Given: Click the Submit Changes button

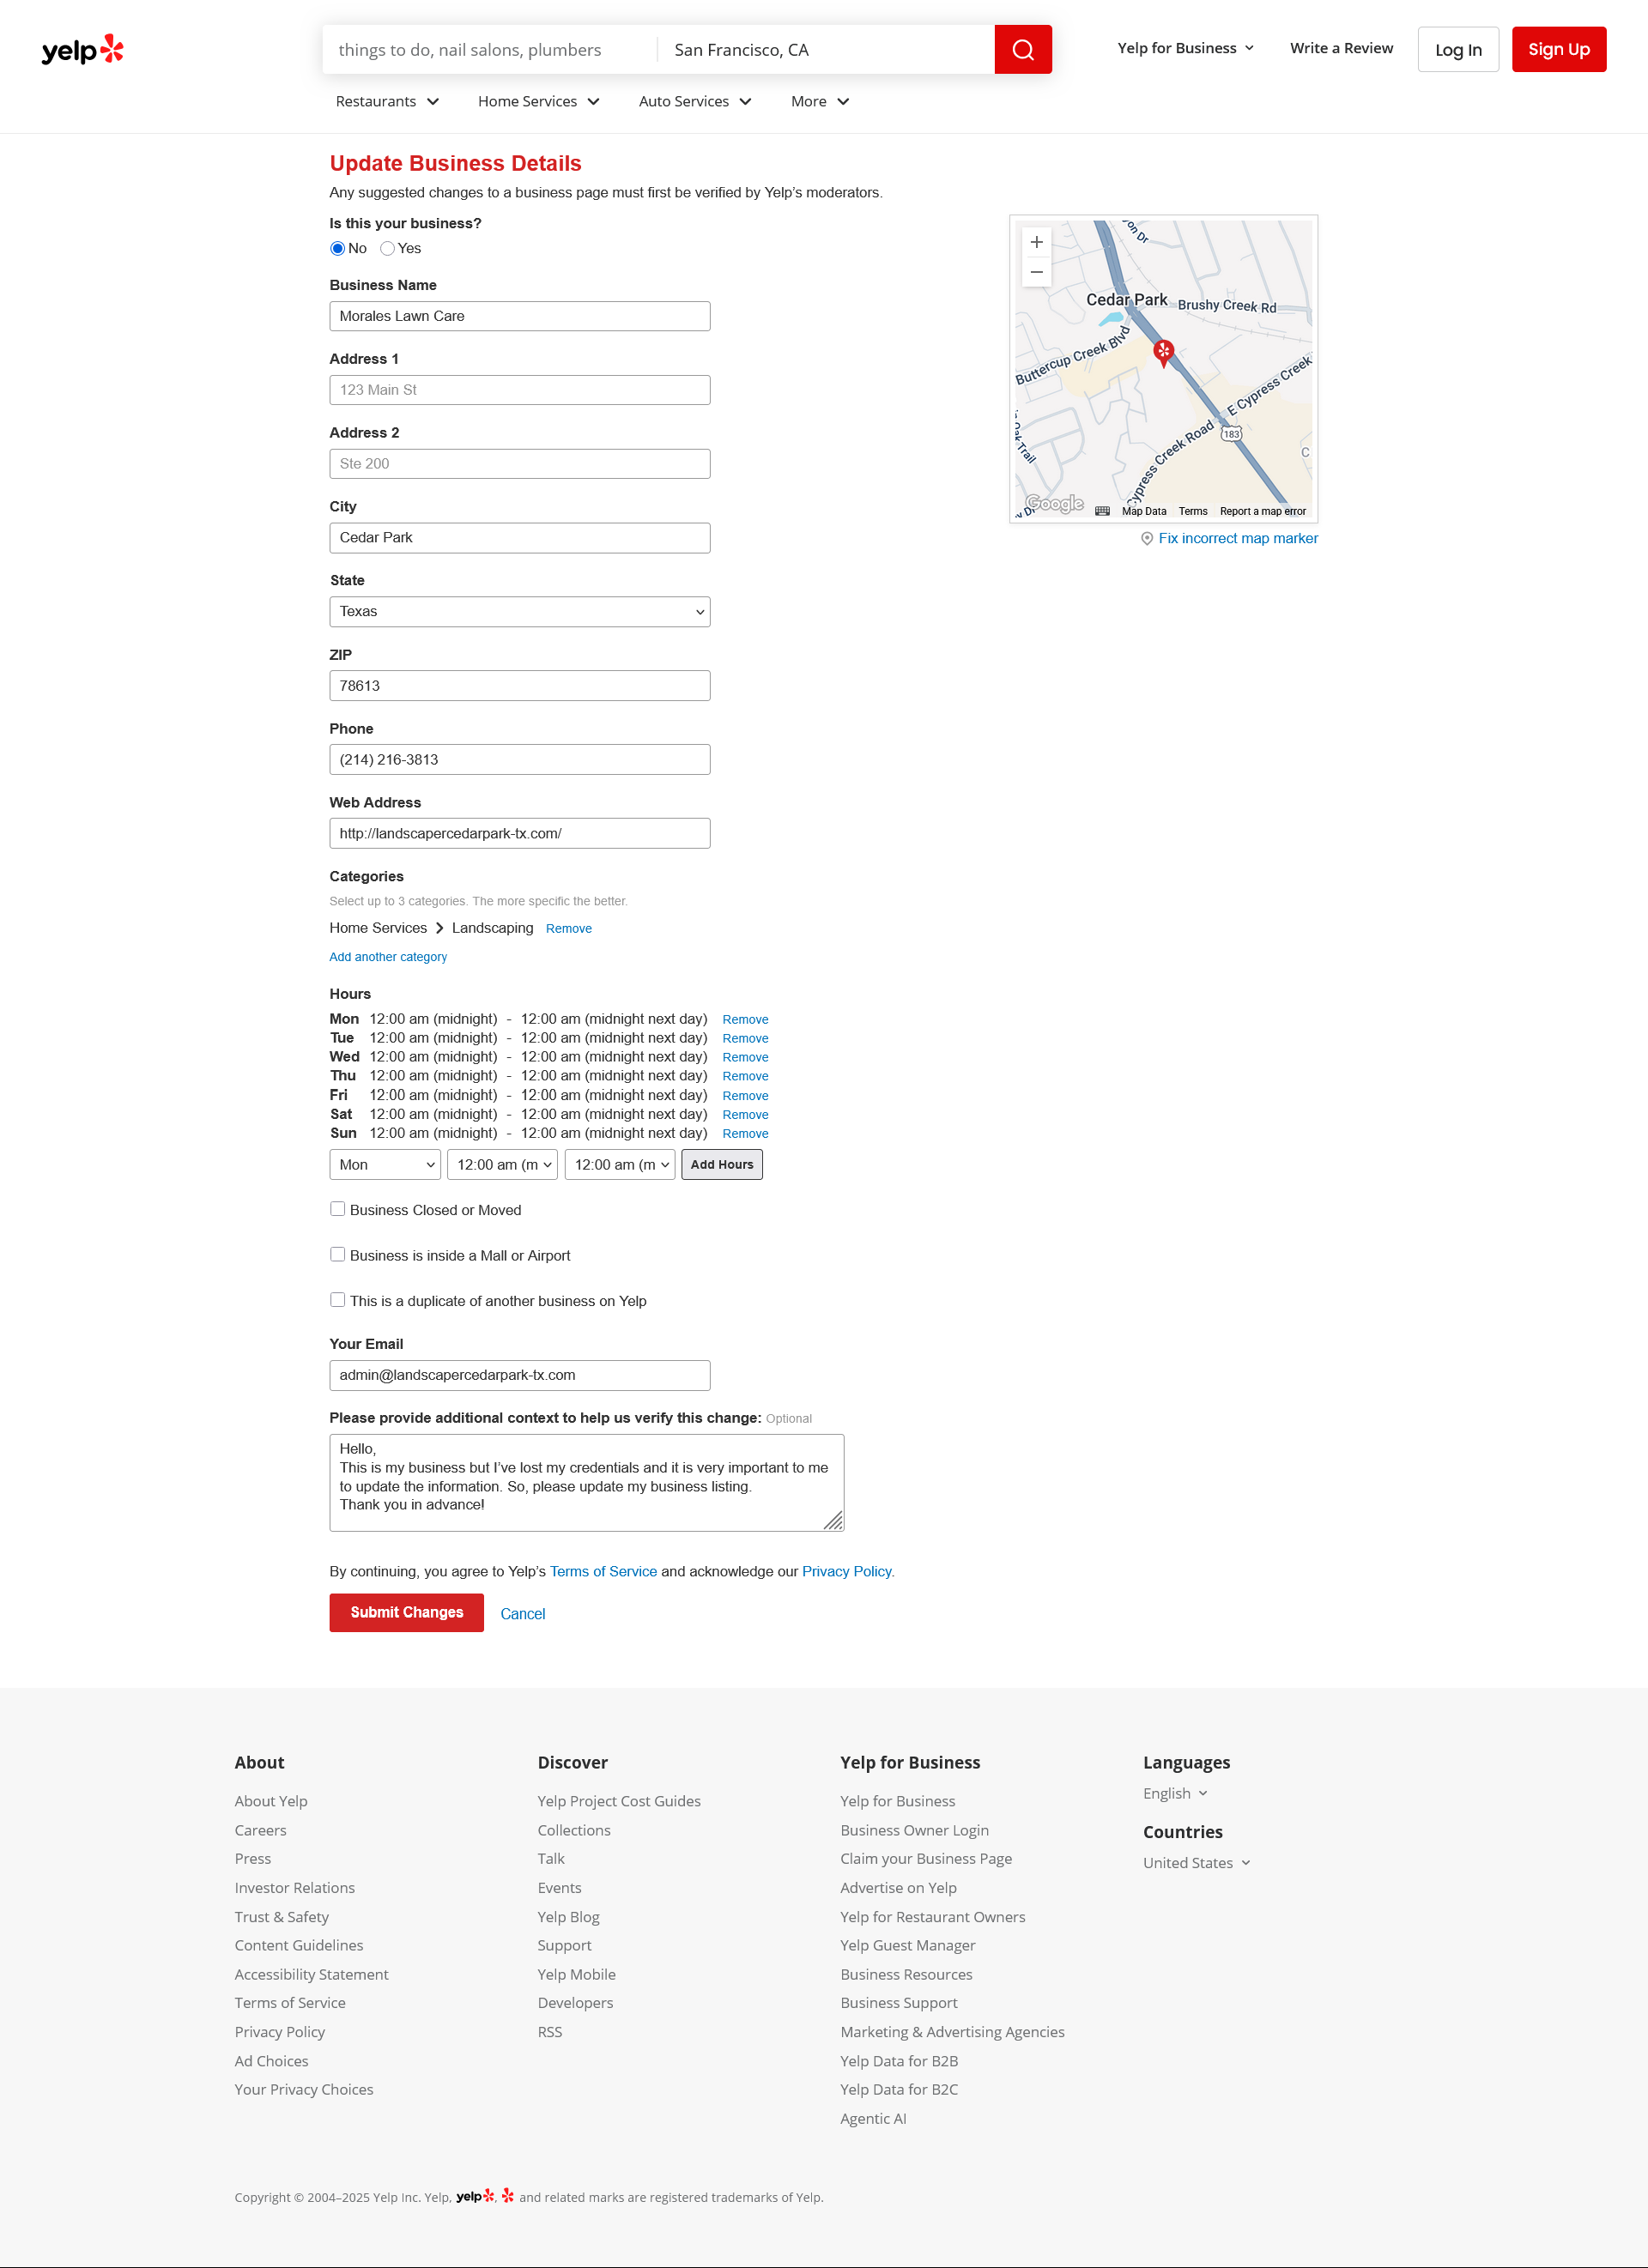Looking at the screenshot, I should (x=406, y=1612).
